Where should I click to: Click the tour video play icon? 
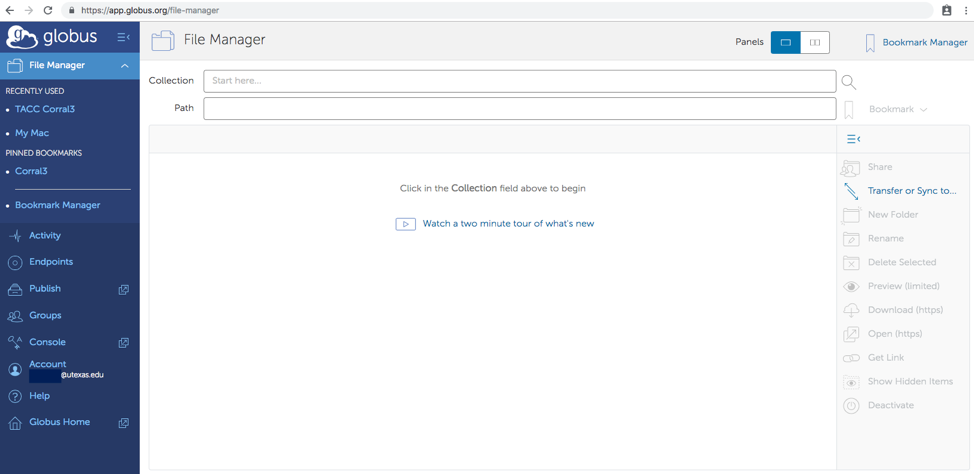pos(406,224)
